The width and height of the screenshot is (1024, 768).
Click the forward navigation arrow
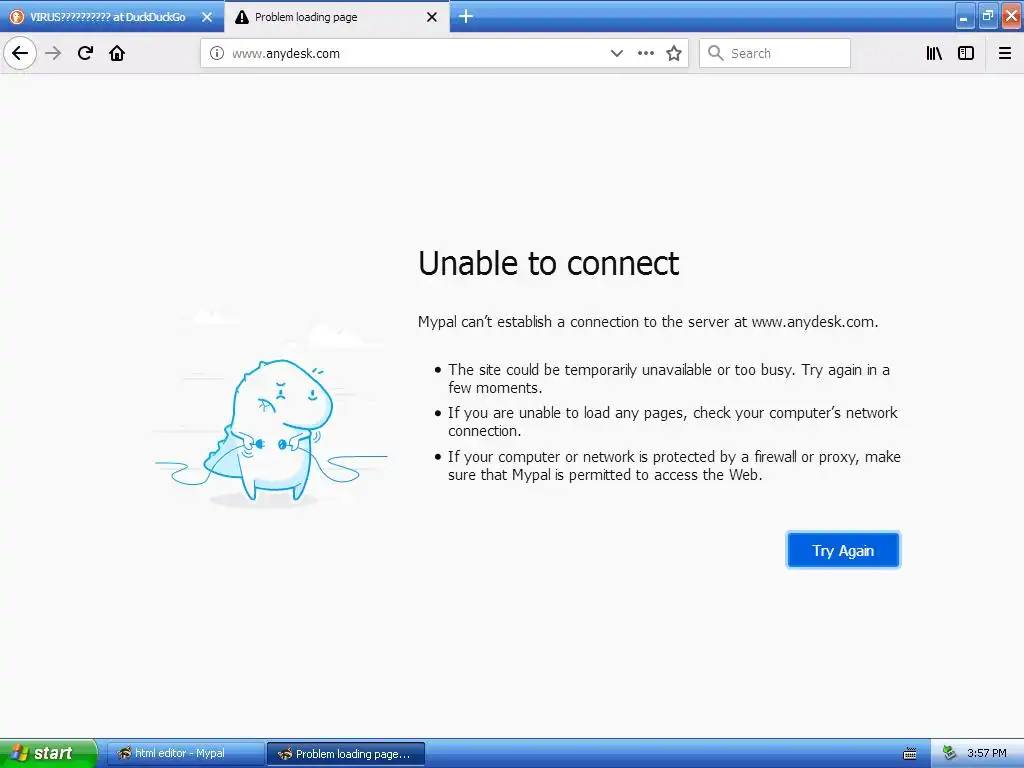pyautogui.click(x=53, y=53)
